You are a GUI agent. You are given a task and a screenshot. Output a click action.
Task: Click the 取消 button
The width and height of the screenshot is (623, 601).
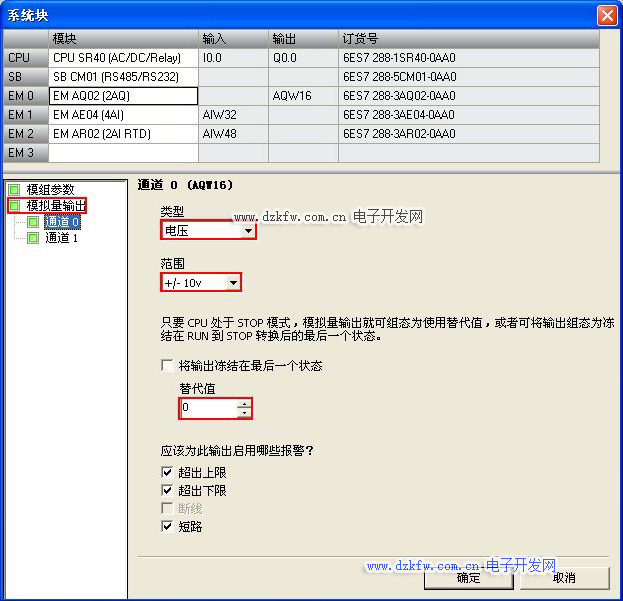tap(563, 578)
